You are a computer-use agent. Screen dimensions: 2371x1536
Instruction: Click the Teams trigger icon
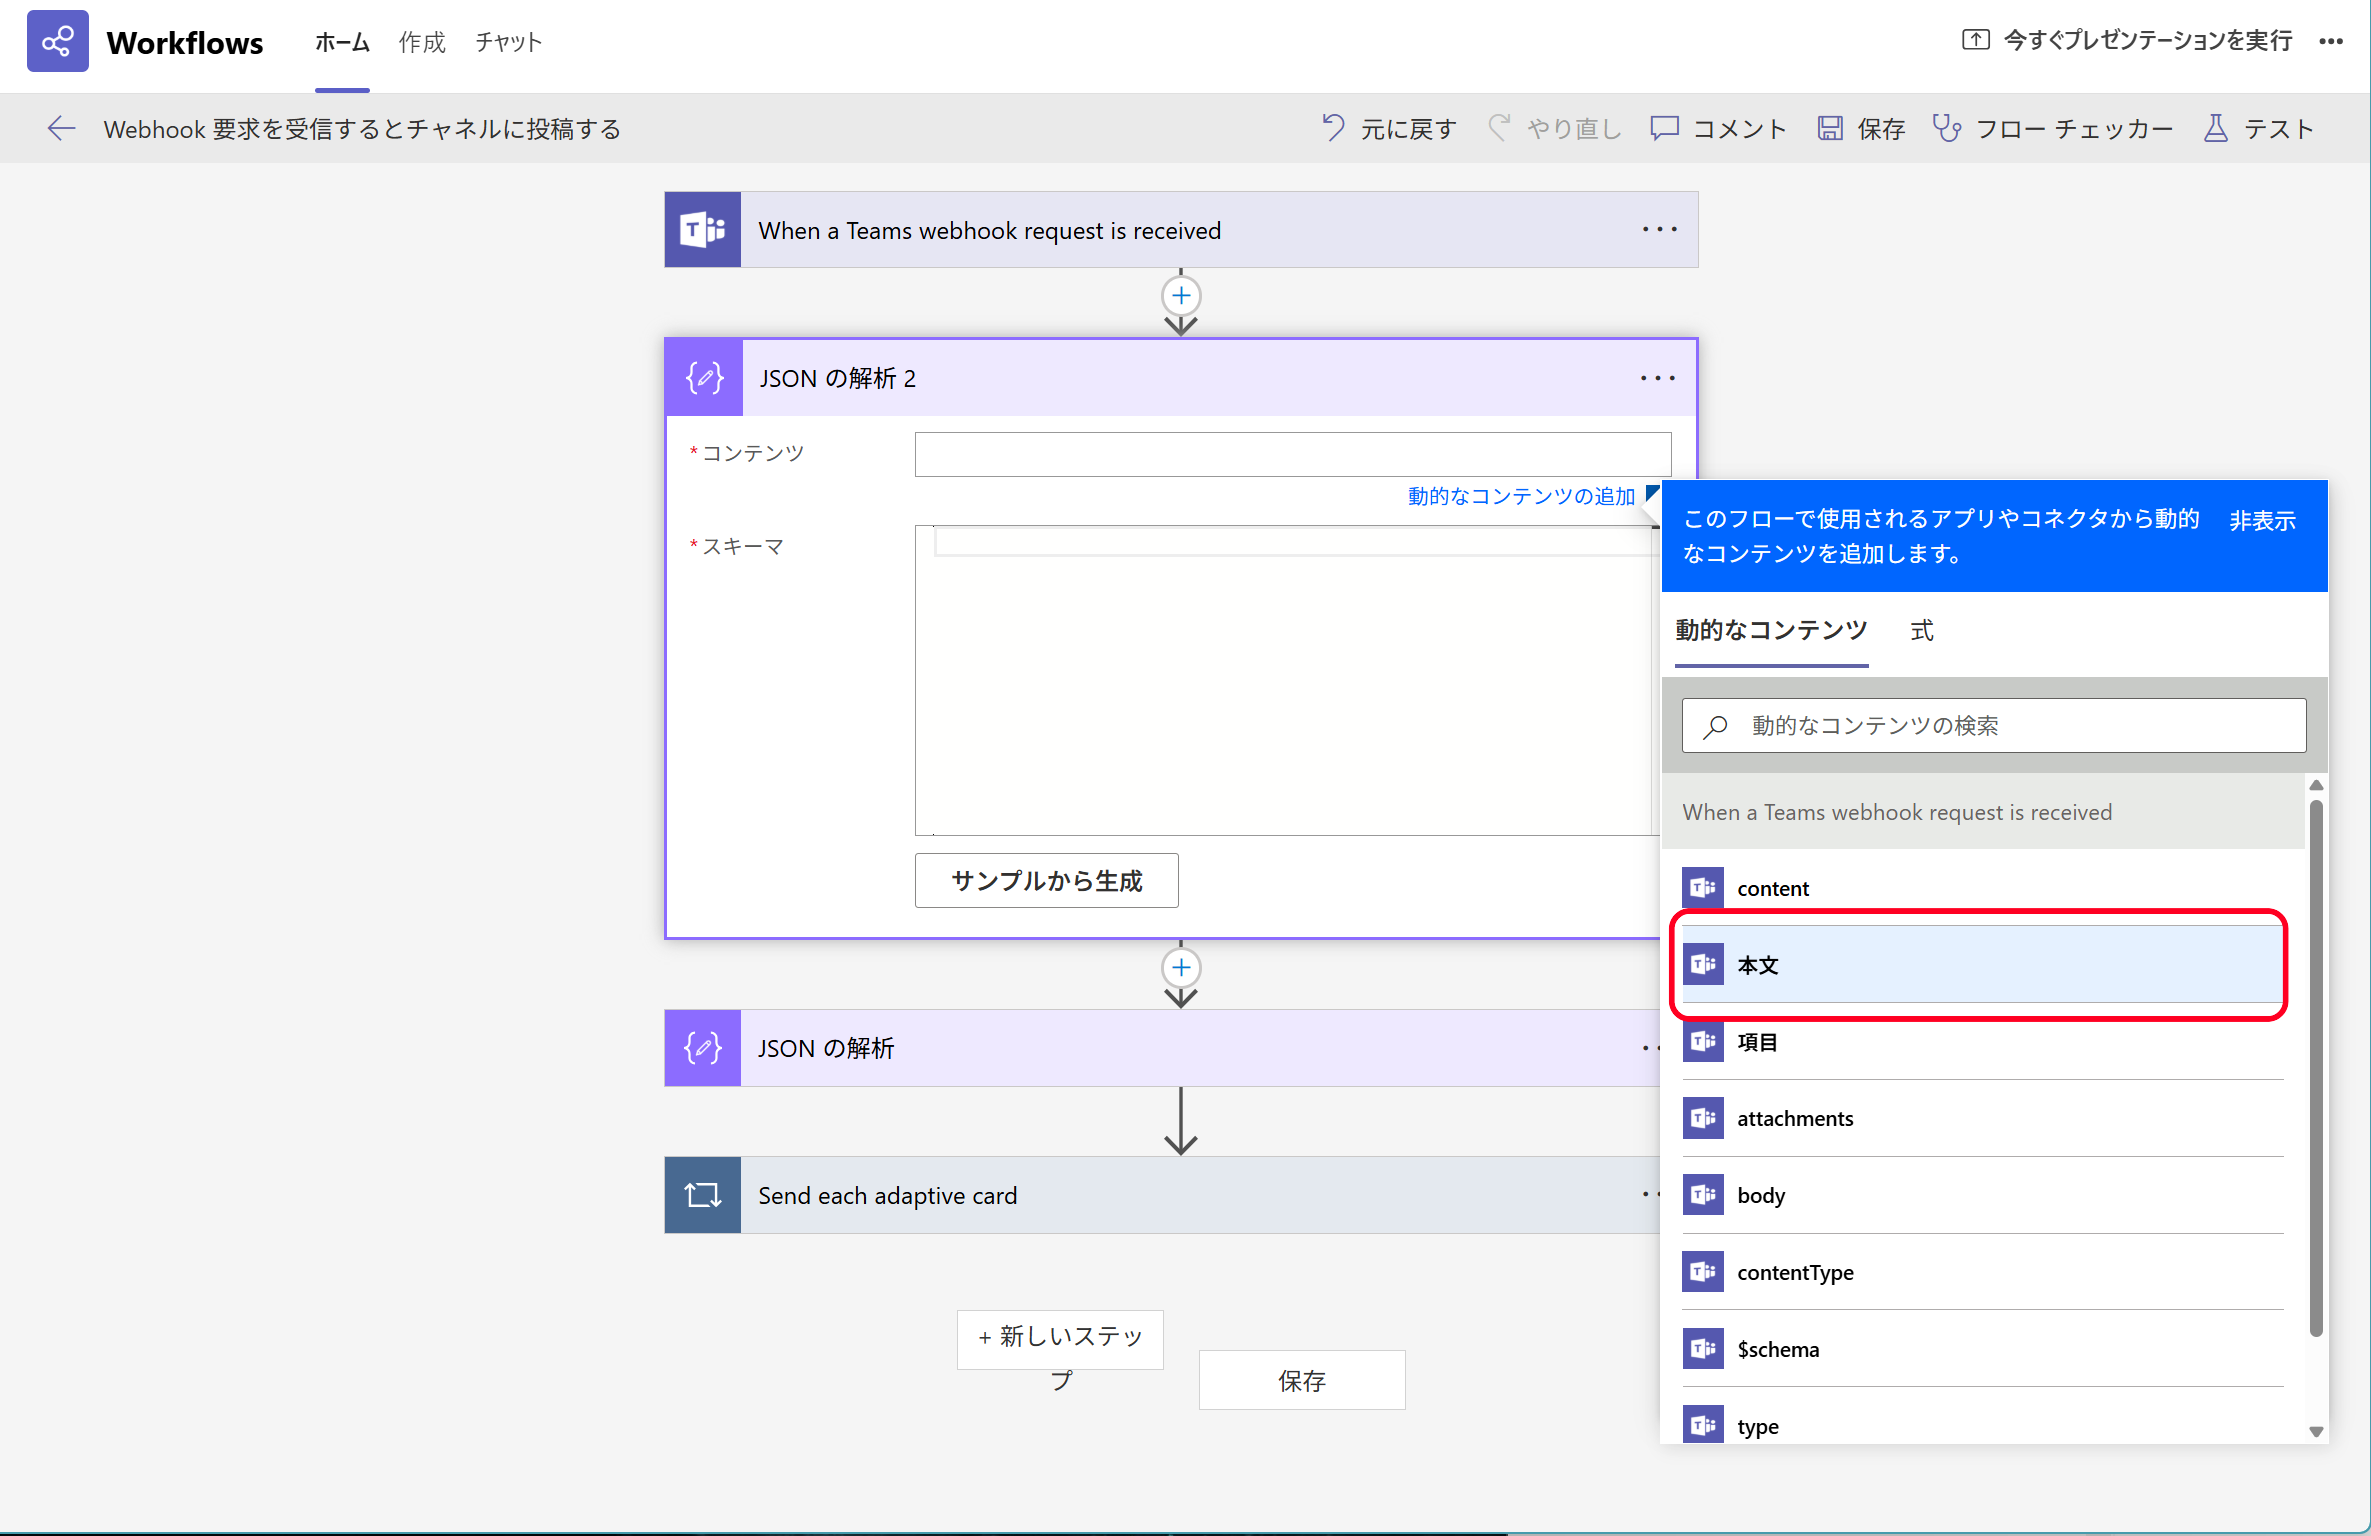703,230
